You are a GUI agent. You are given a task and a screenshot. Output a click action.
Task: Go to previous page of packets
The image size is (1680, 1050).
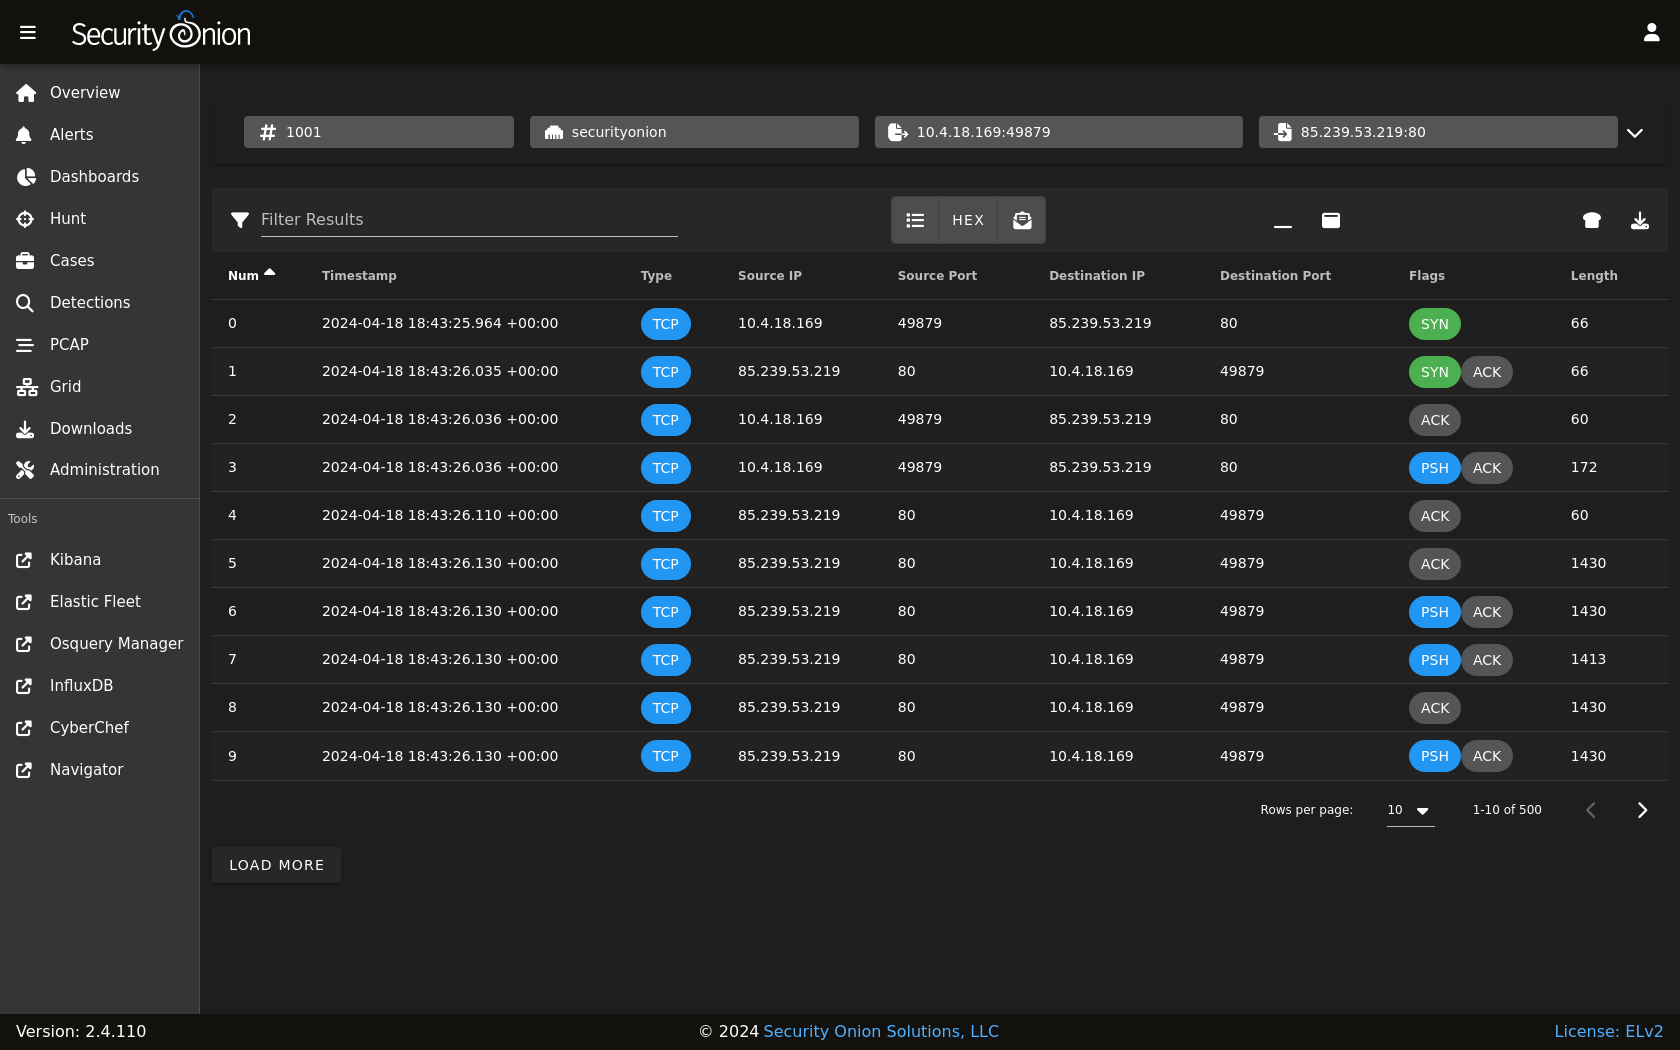[1591, 810]
